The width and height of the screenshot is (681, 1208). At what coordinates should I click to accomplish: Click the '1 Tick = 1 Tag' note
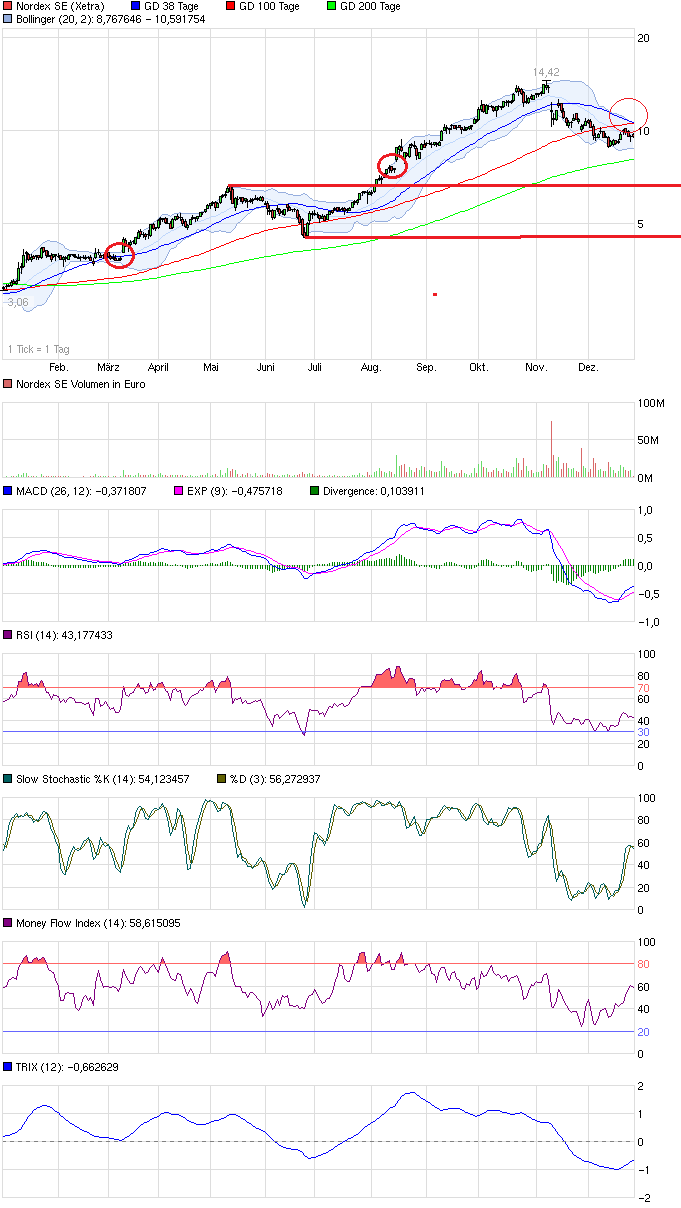click(38, 350)
